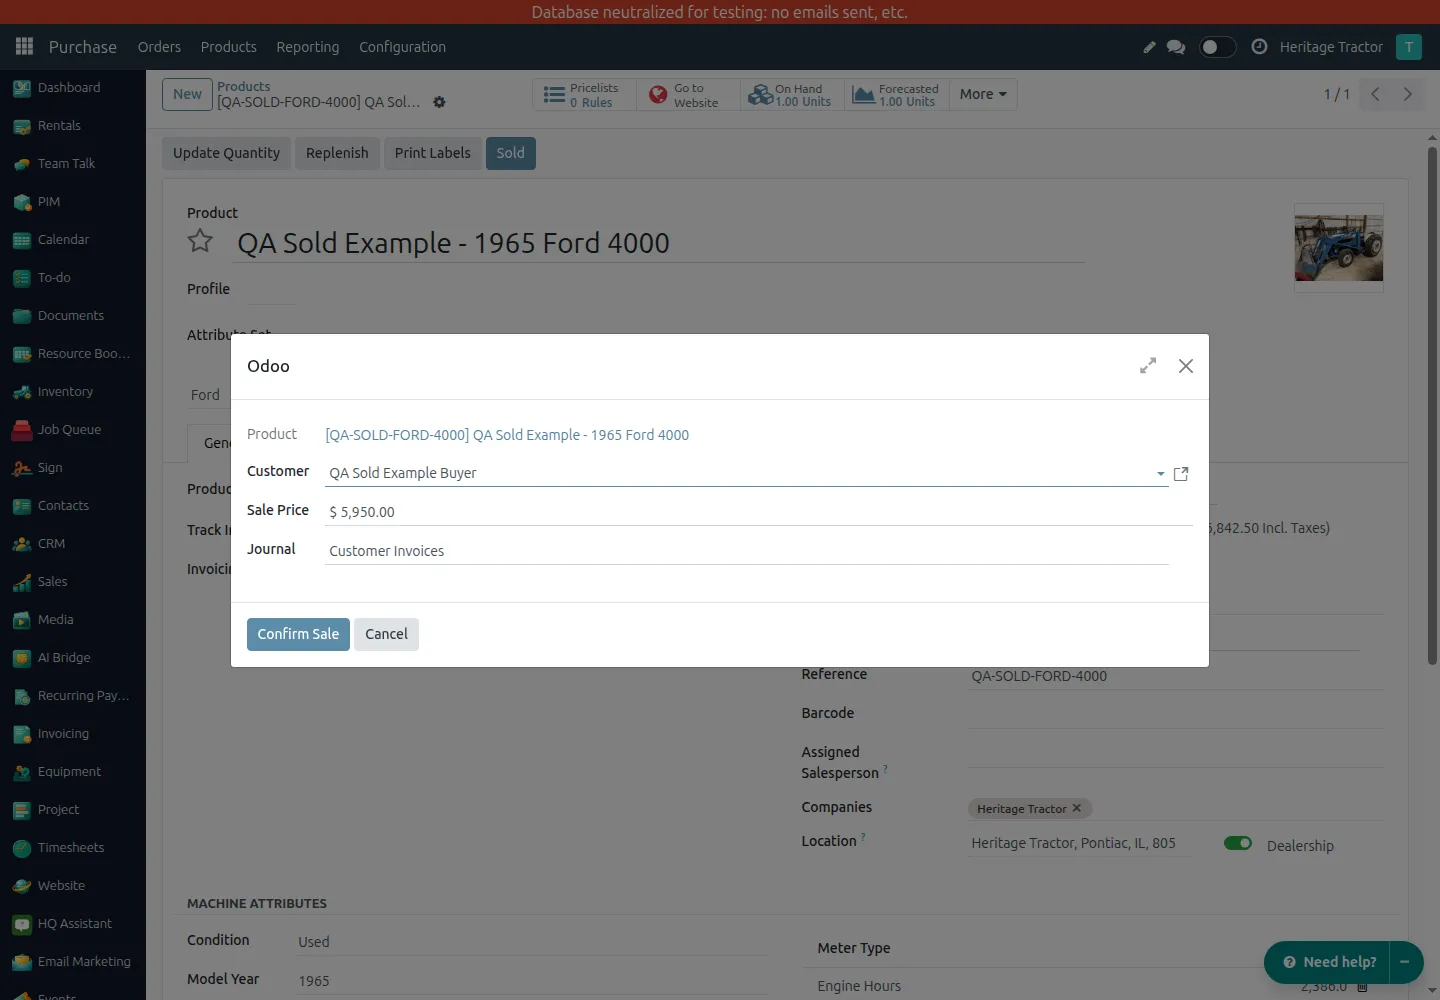The height and width of the screenshot is (1000, 1440).
Task: Open the On Hand units smart button
Action: tap(792, 95)
